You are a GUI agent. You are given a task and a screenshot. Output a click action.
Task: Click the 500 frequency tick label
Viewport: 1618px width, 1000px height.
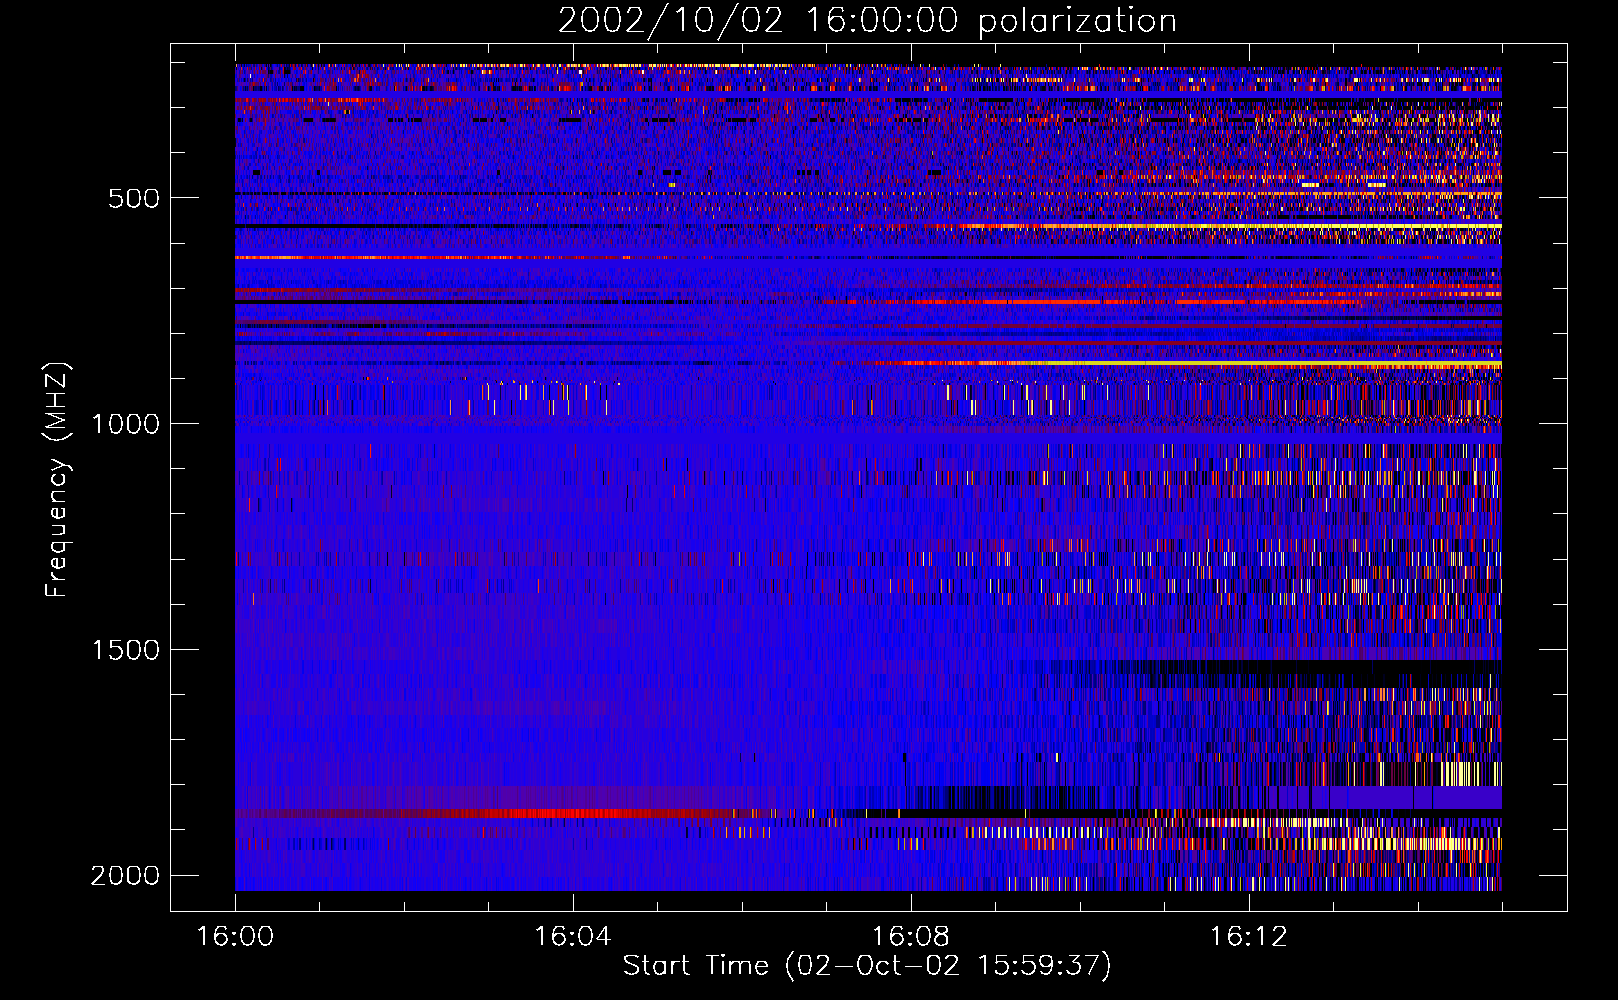tap(134, 198)
